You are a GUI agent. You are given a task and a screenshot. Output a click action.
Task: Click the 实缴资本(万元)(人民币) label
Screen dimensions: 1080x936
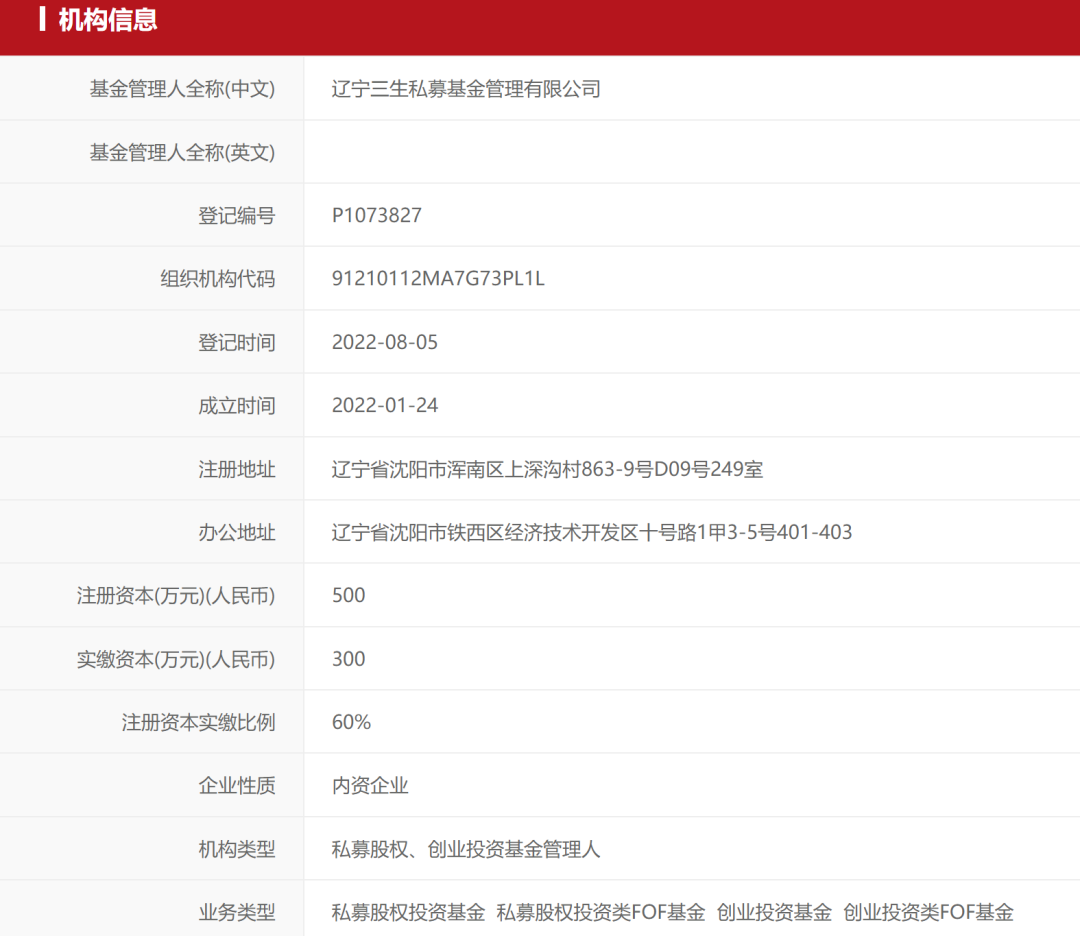tap(176, 659)
